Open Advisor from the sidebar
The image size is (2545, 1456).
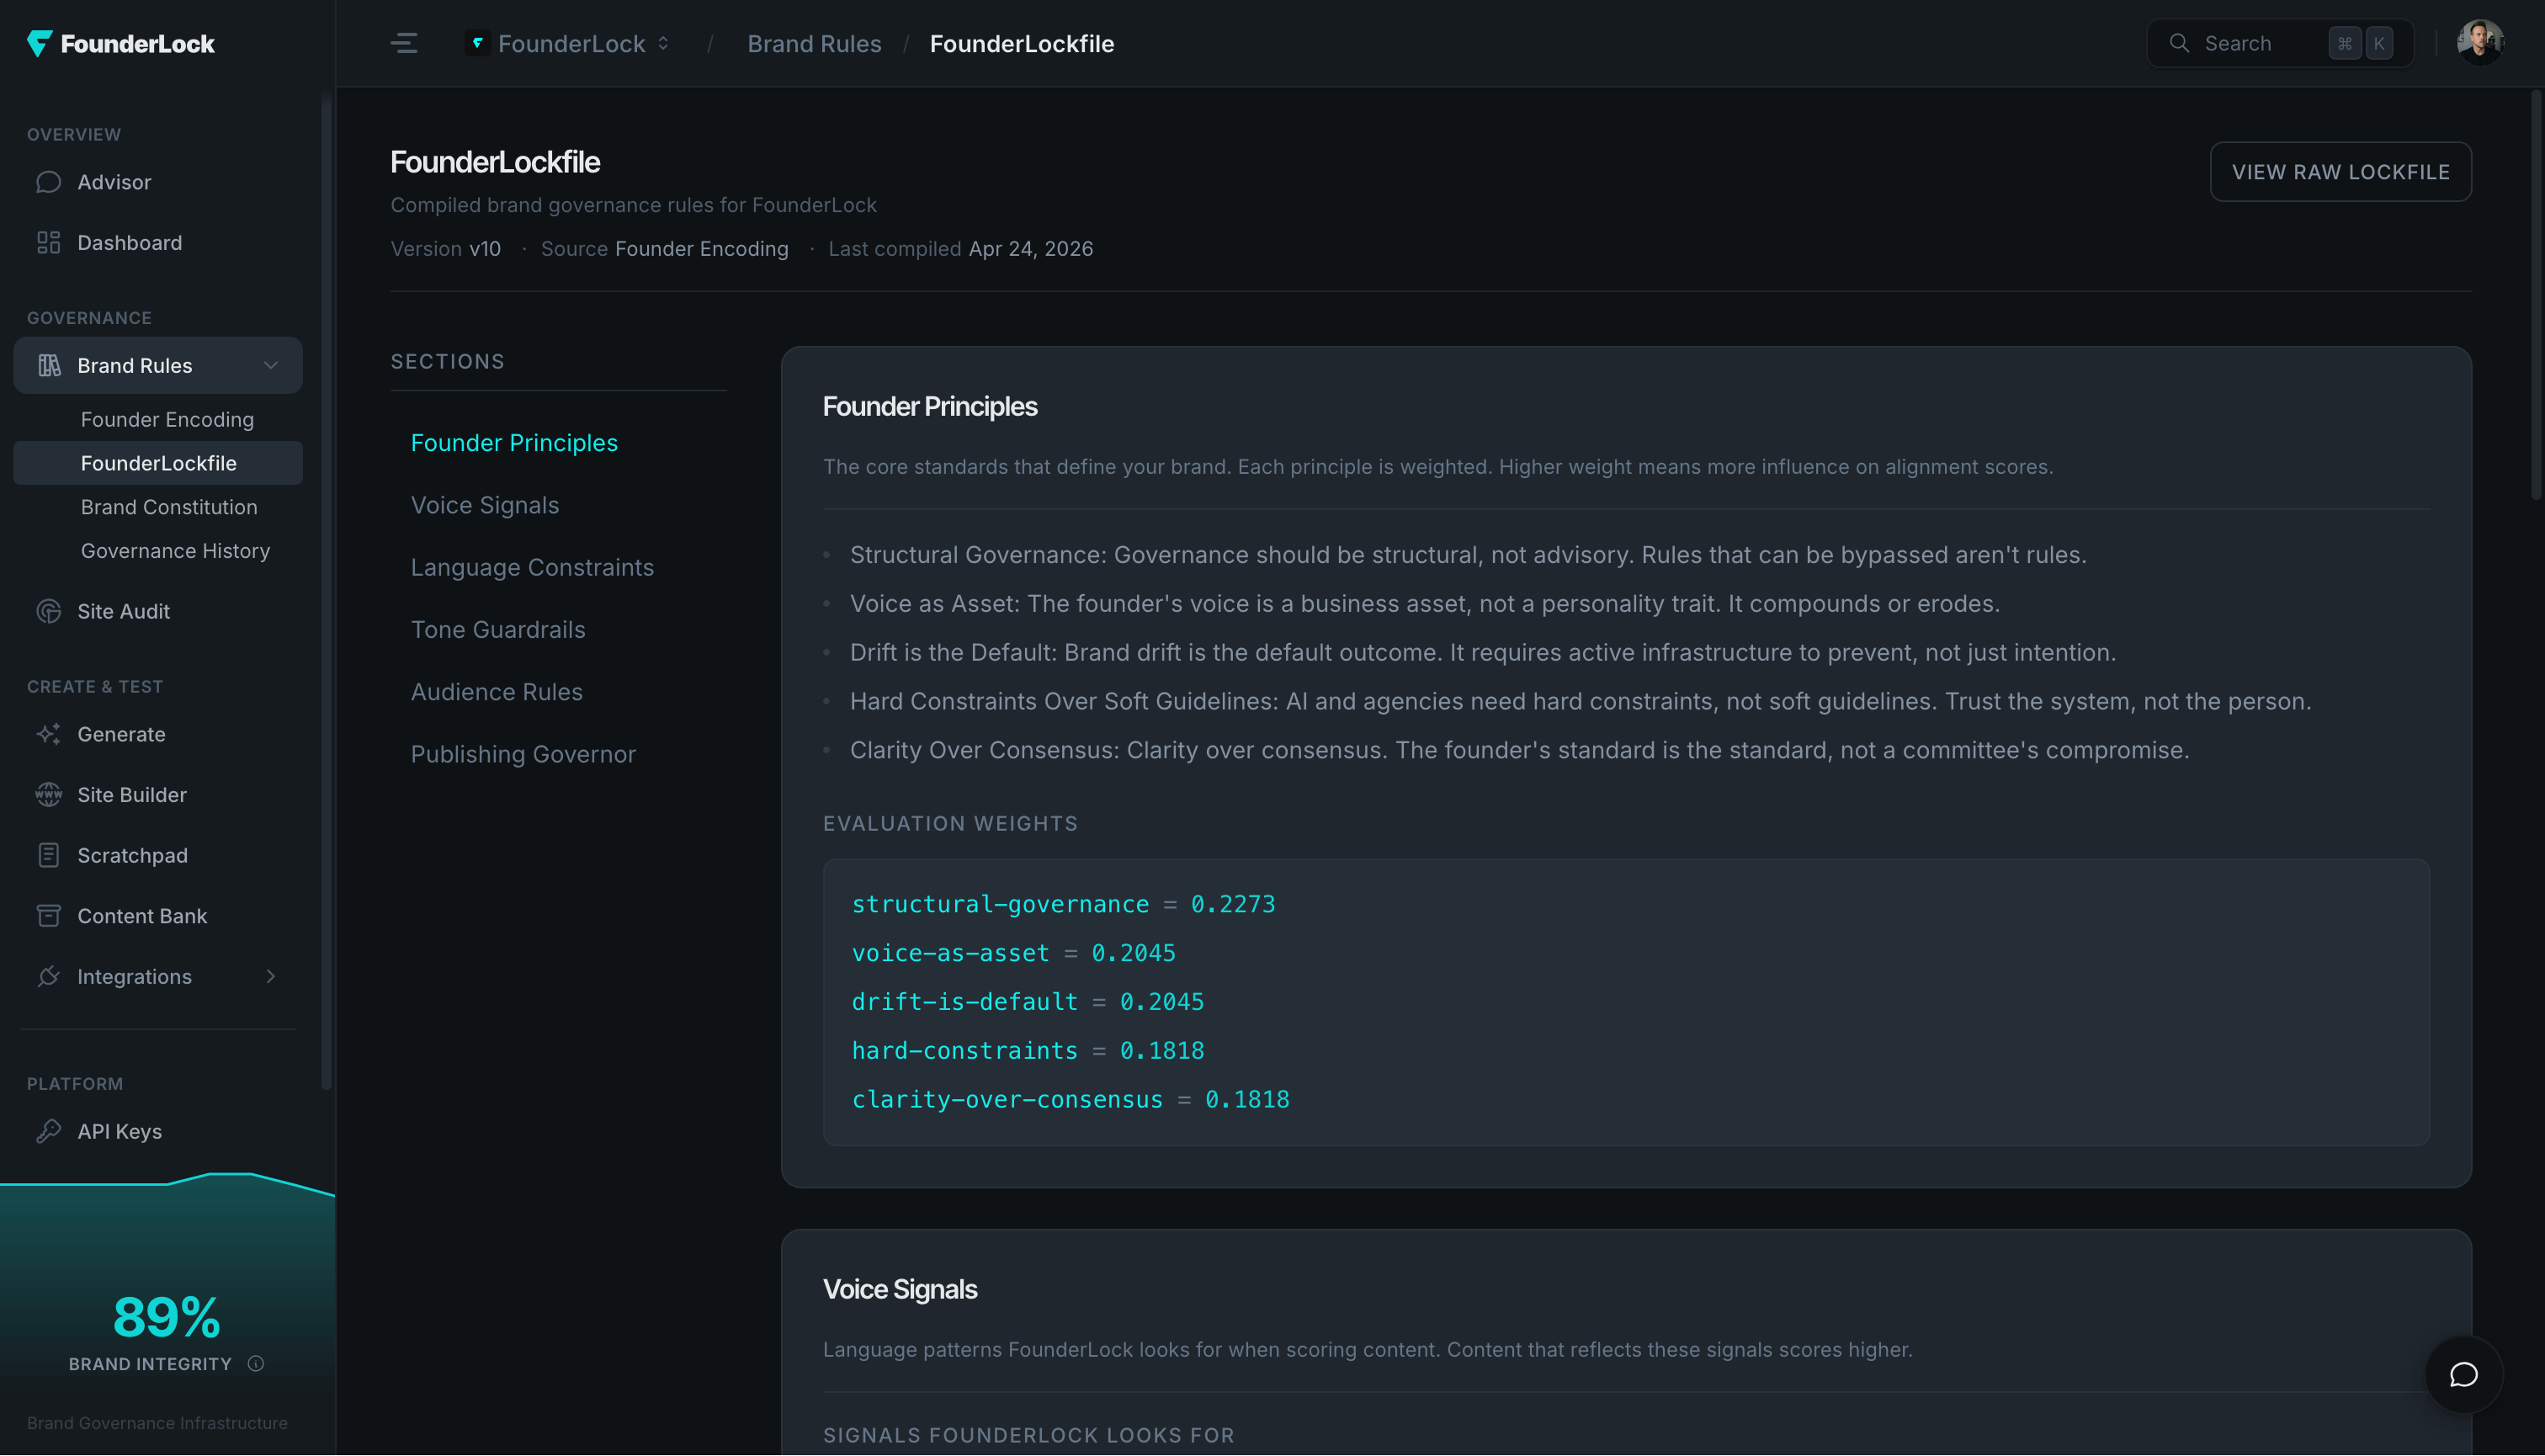(x=158, y=182)
